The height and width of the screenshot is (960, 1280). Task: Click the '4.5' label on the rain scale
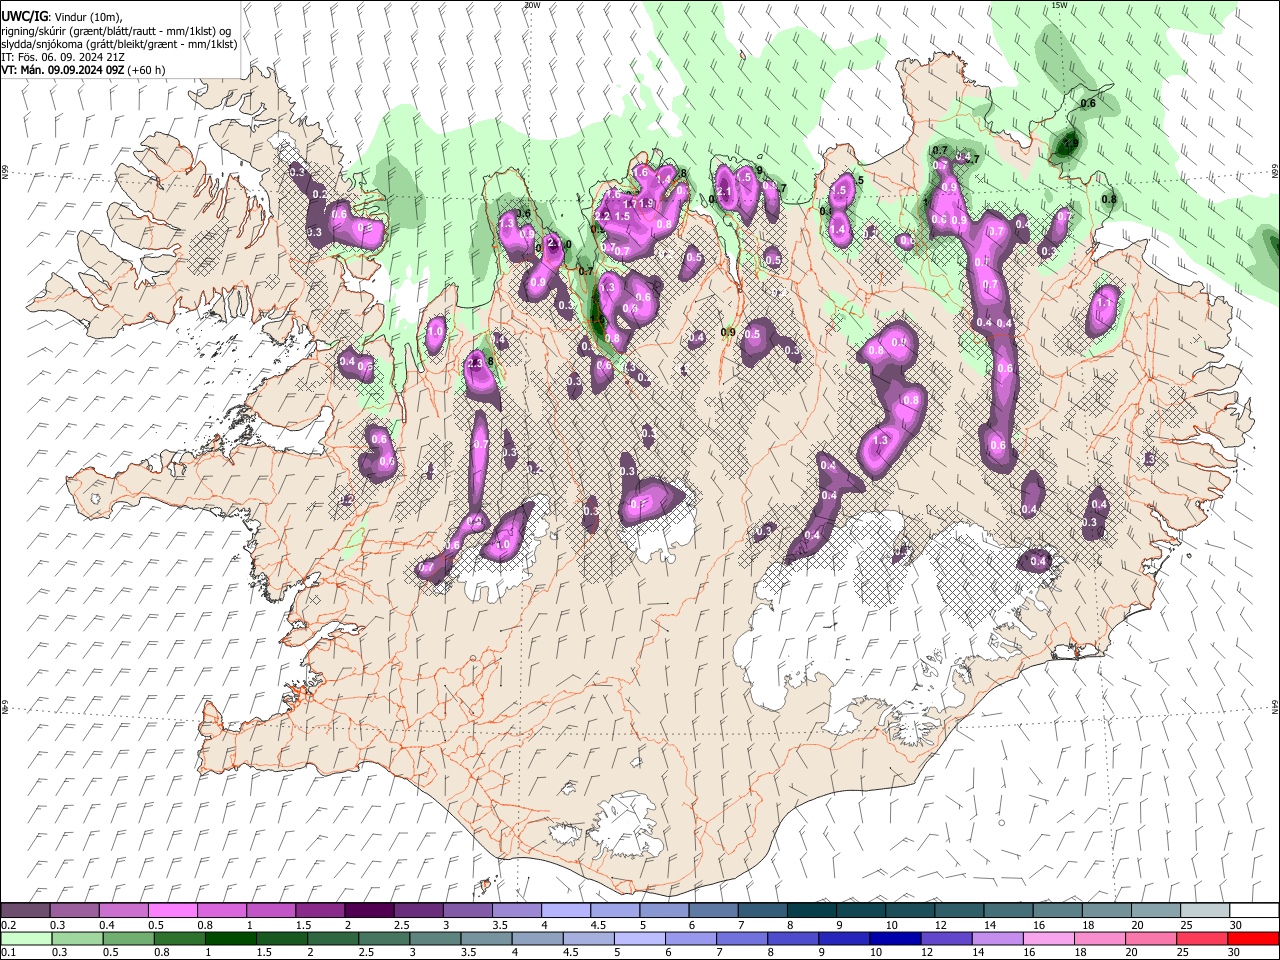point(571,953)
